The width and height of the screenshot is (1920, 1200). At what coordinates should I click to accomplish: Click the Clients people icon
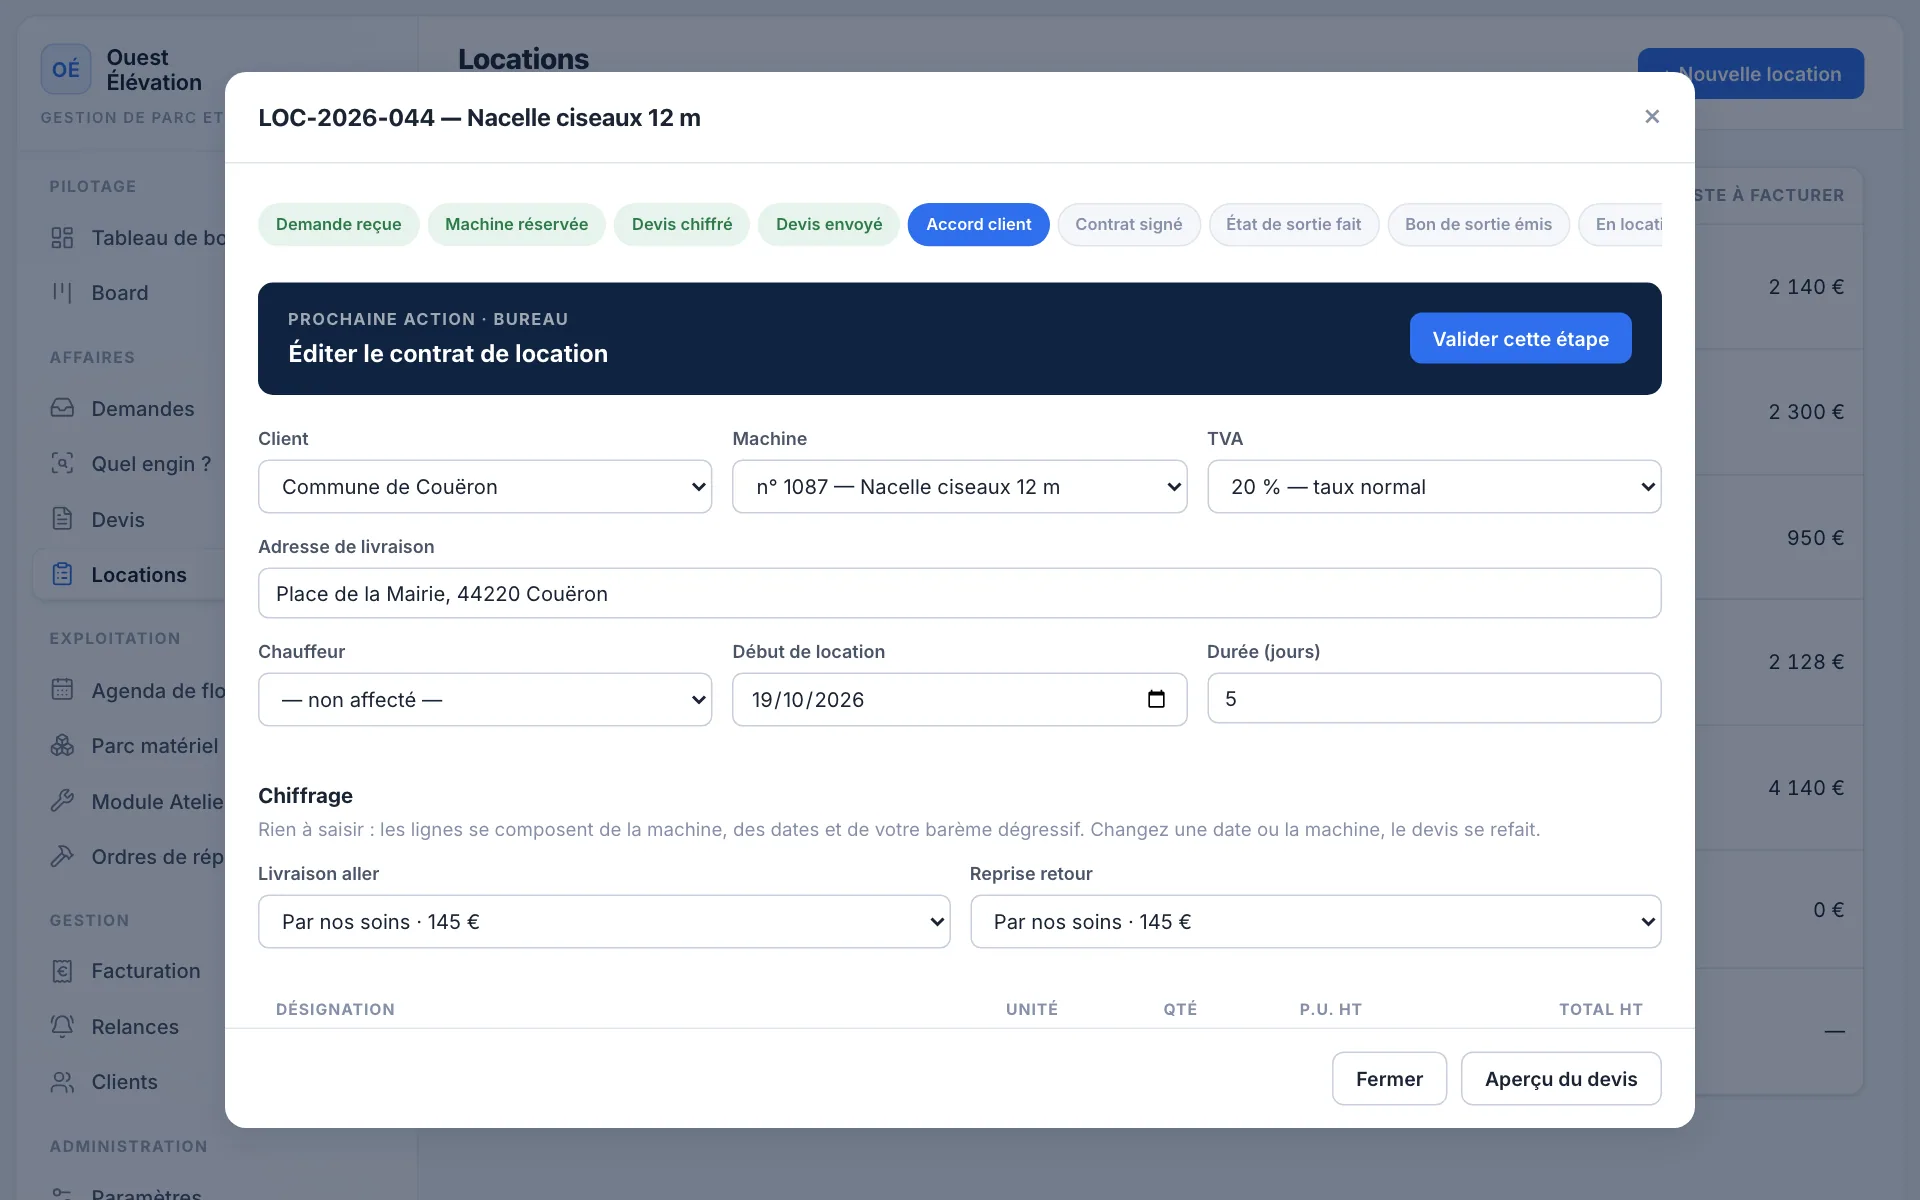click(62, 1082)
